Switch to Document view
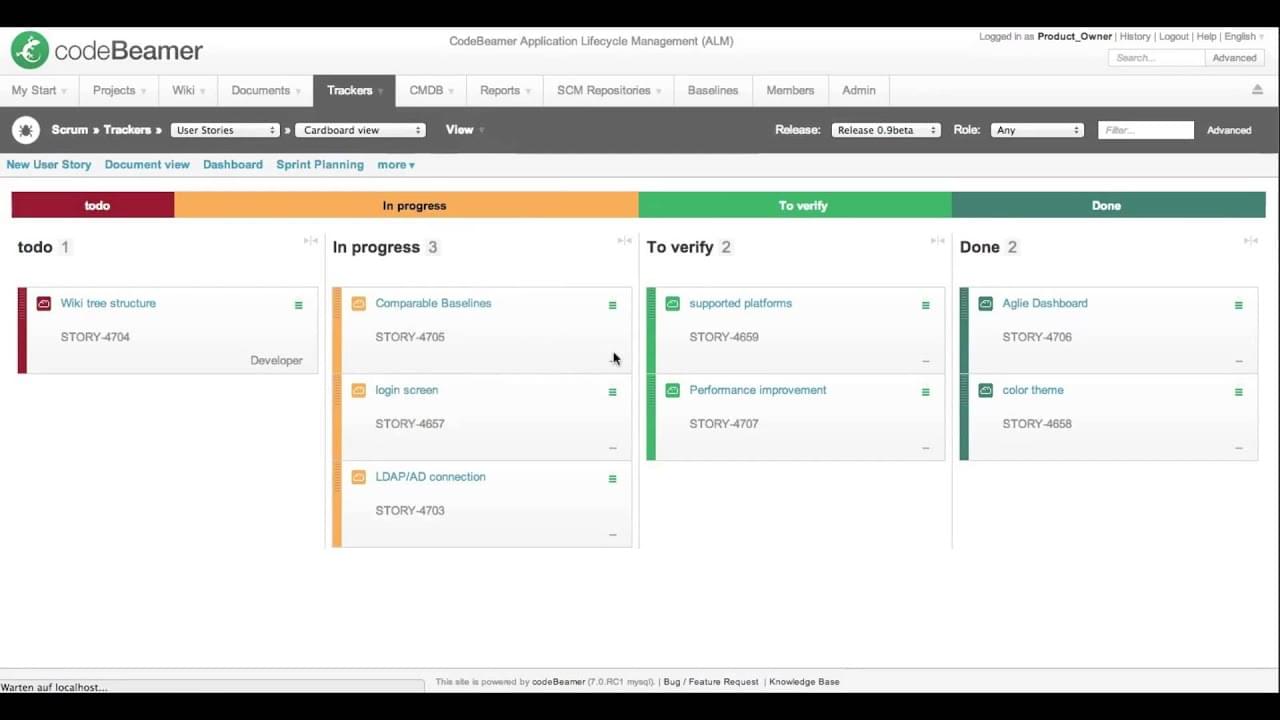Image resolution: width=1280 pixels, height=720 pixels. pyautogui.click(x=147, y=165)
